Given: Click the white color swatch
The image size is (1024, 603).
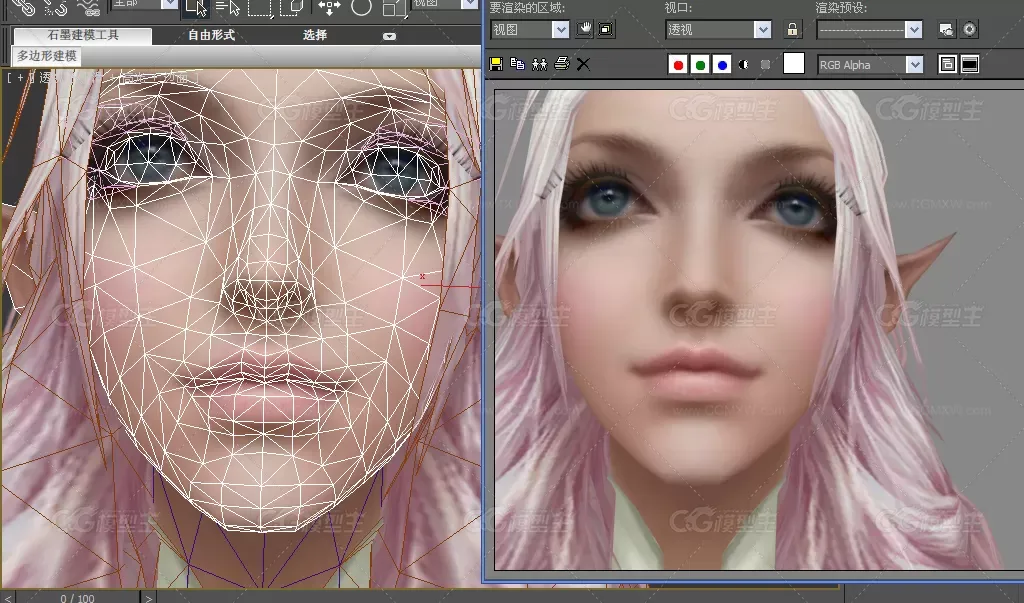Looking at the screenshot, I should click(793, 64).
